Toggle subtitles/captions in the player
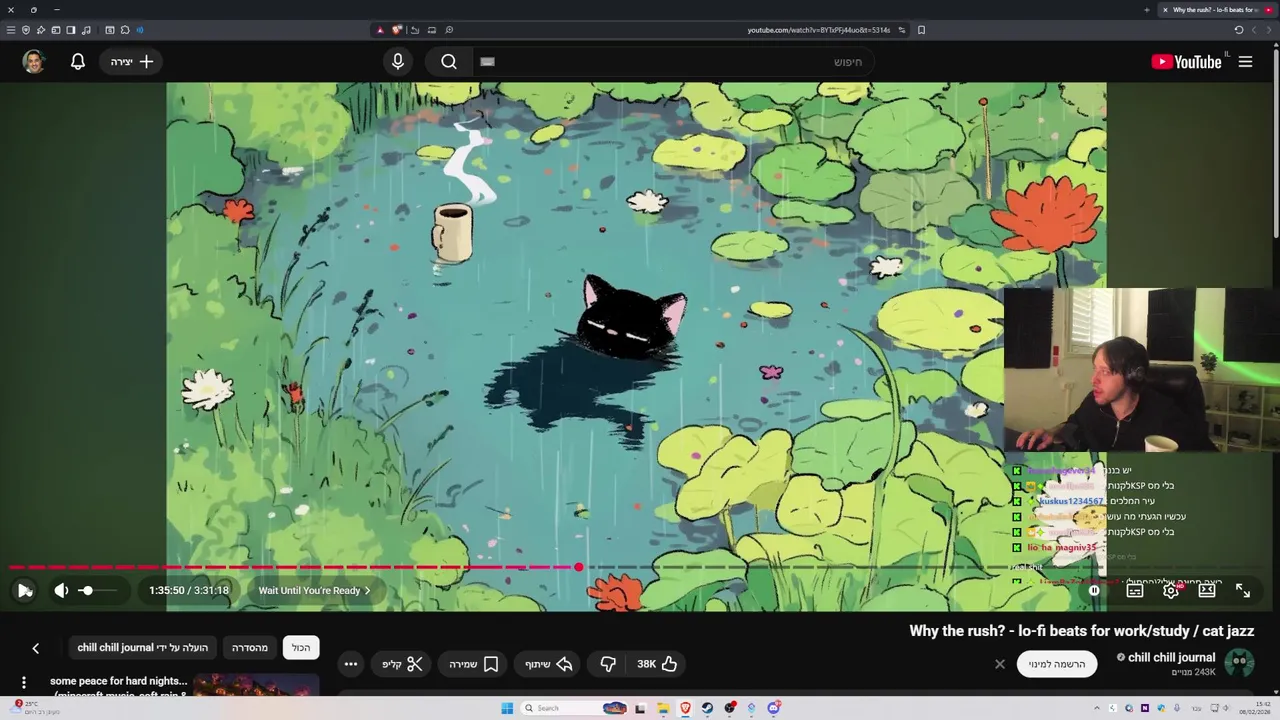Screen dimensions: 1280x720 (x=1134, y=591)
